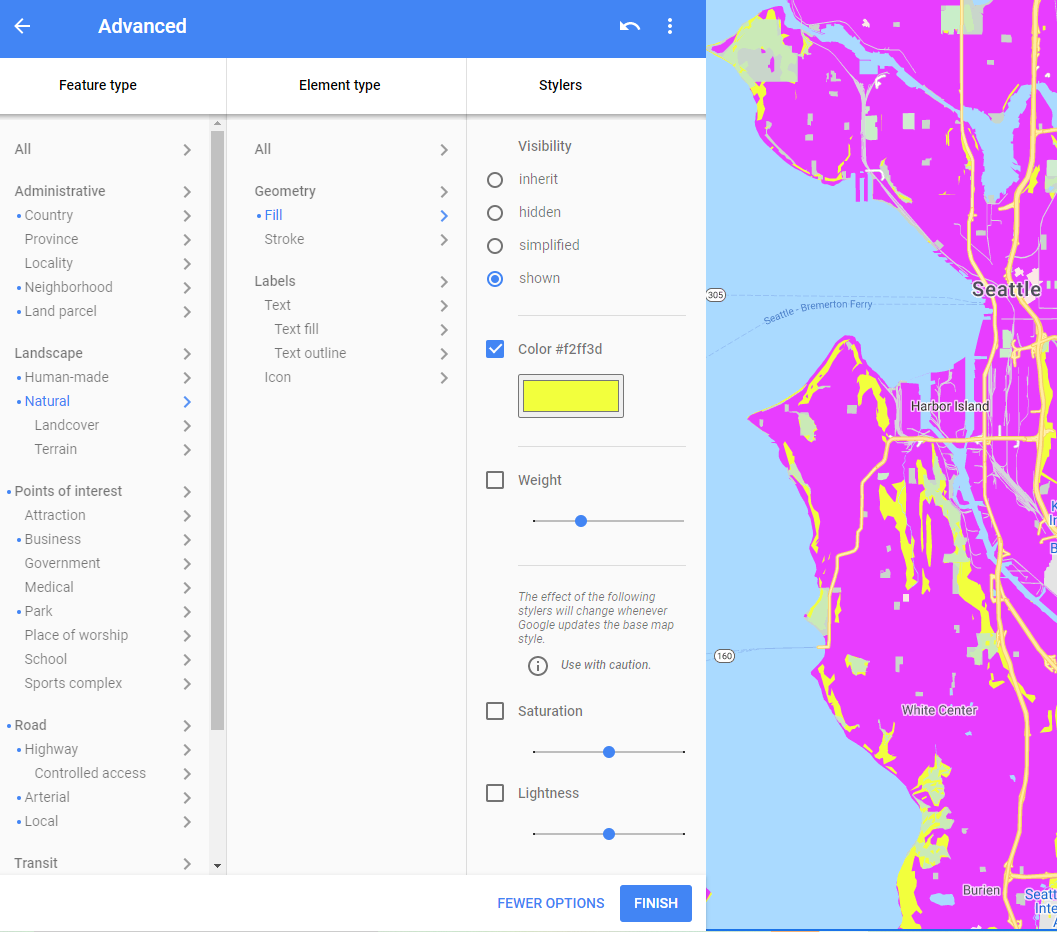This screenshot has width=1057, height=932.
Task: Select the 'simplified' visibility radio option
Action: pyautogui.click(x=495, y=246)
